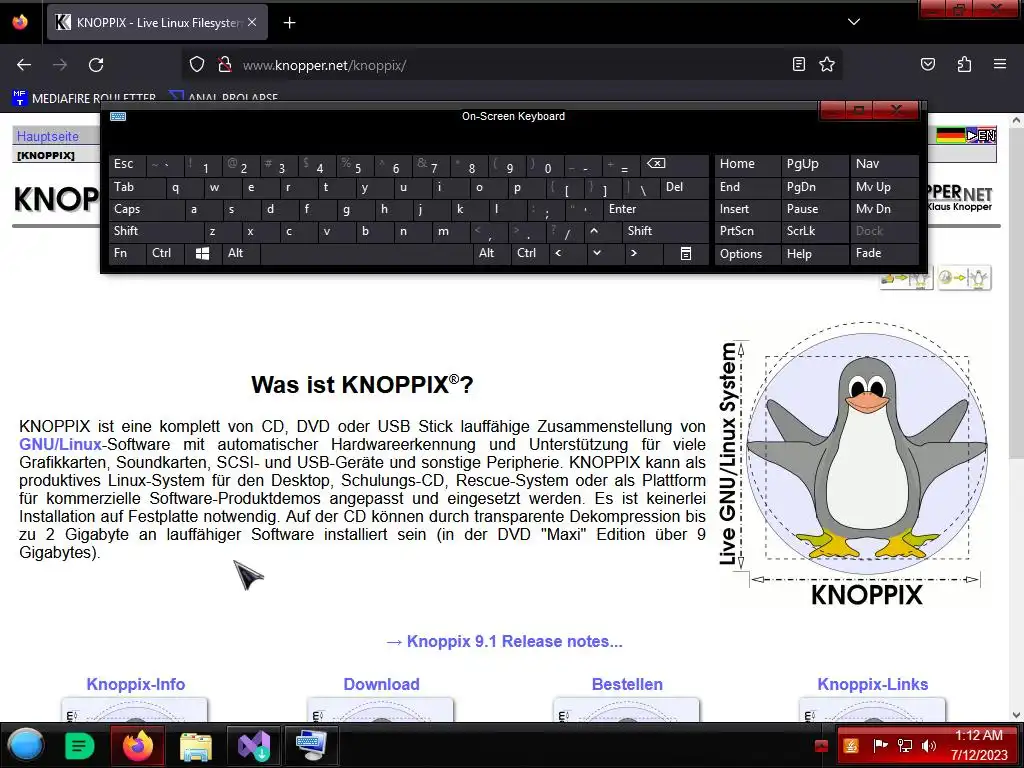Open Visual Studio Installer on taskbar

253,746
